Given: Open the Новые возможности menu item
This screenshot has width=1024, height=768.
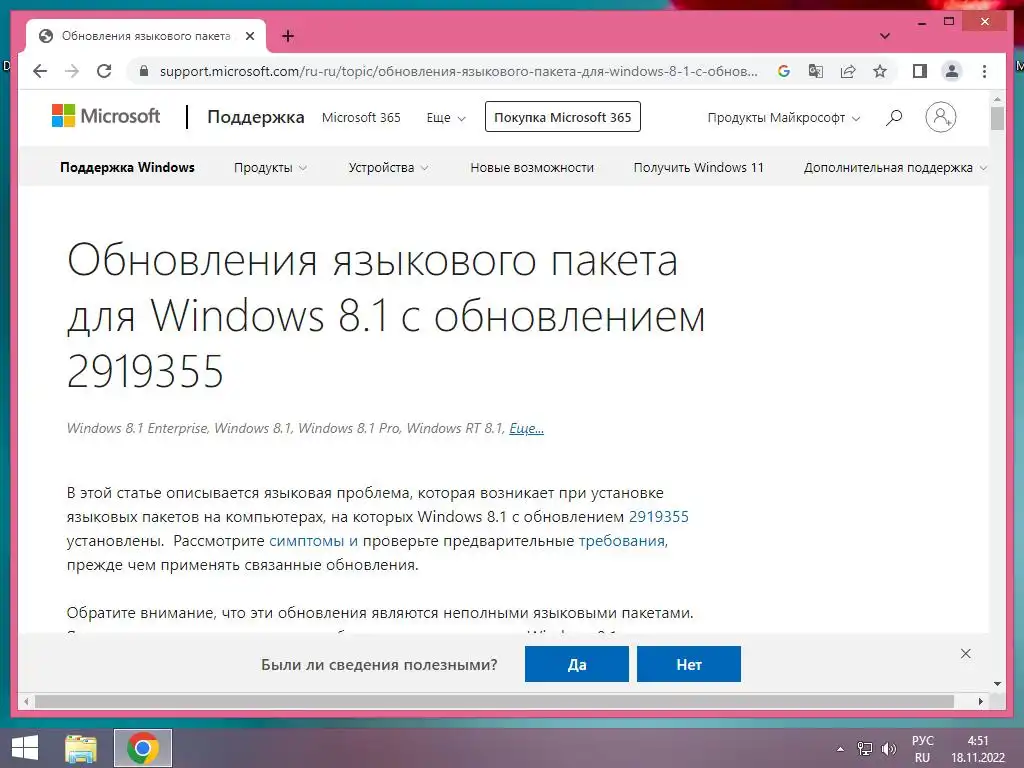Looking at the screenshot, I should [x=532, y=168].
